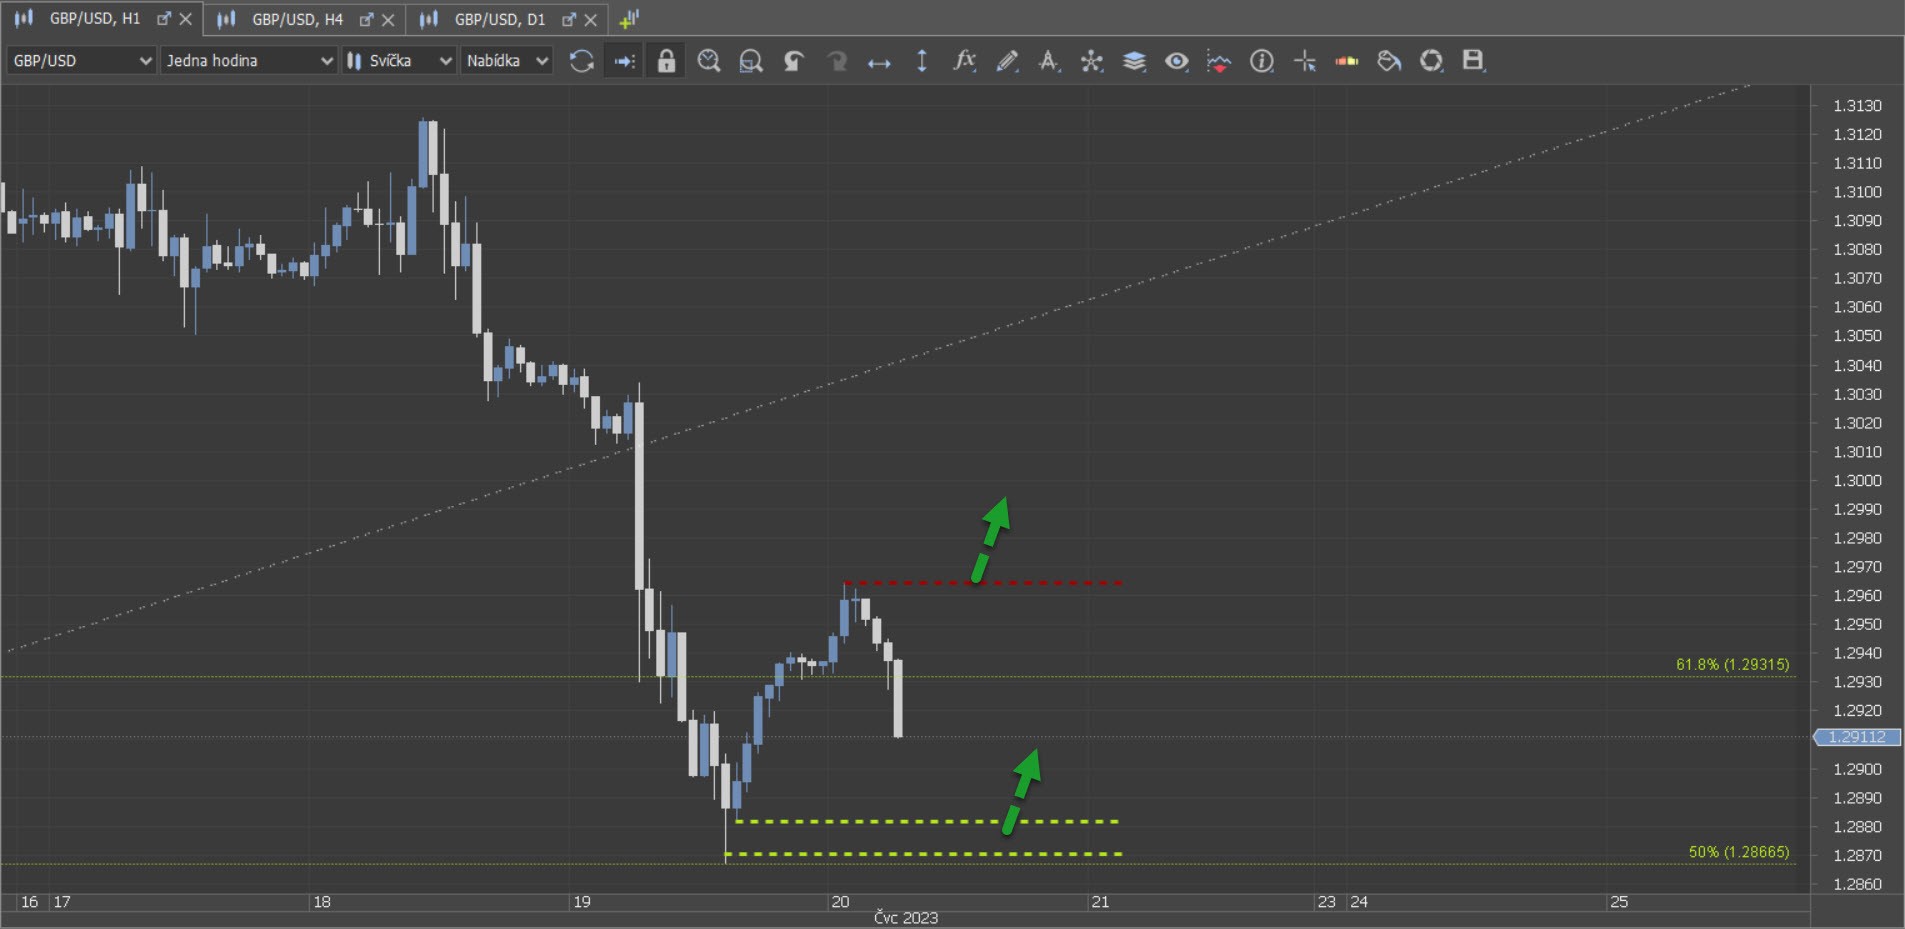Click the undo arrow icon
This screenshot has height=929, width=1905.
(x=793, y=61)
